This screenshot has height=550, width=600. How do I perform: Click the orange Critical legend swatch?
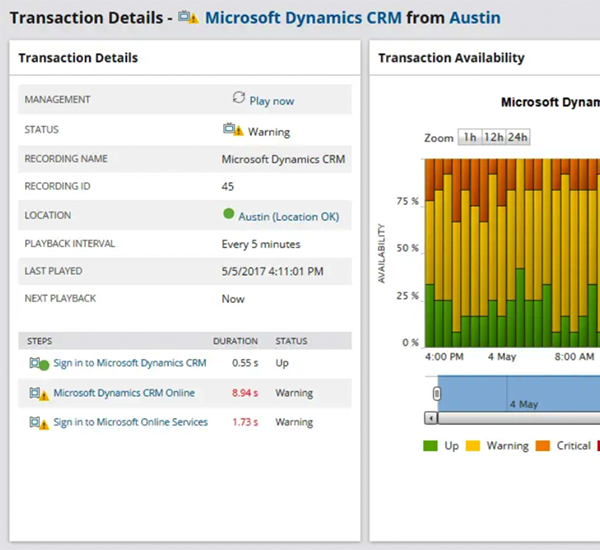[543, 446]
